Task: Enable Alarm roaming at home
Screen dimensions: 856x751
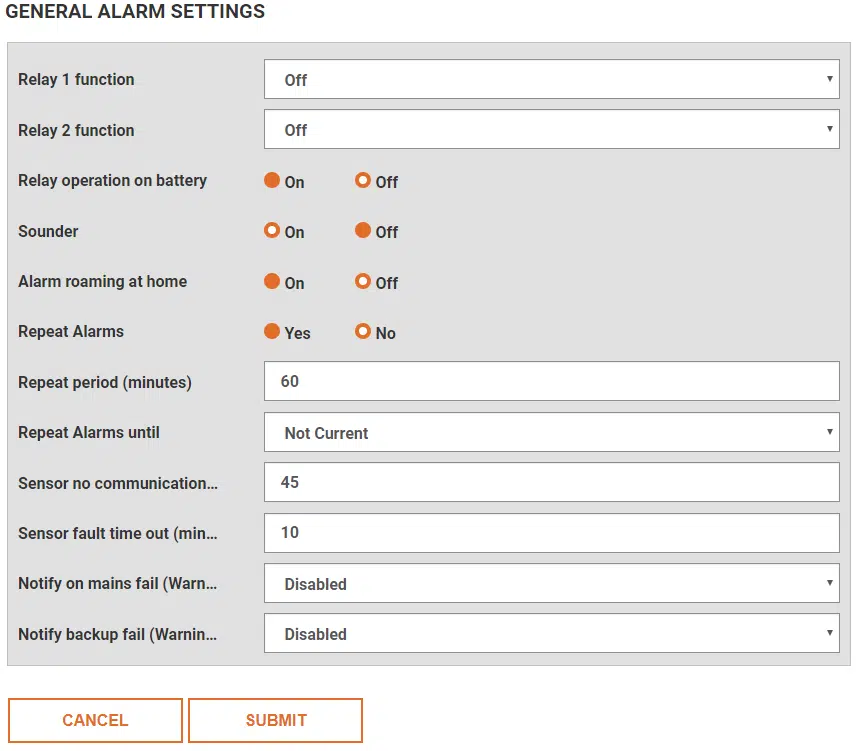Action: pos(272,282)
